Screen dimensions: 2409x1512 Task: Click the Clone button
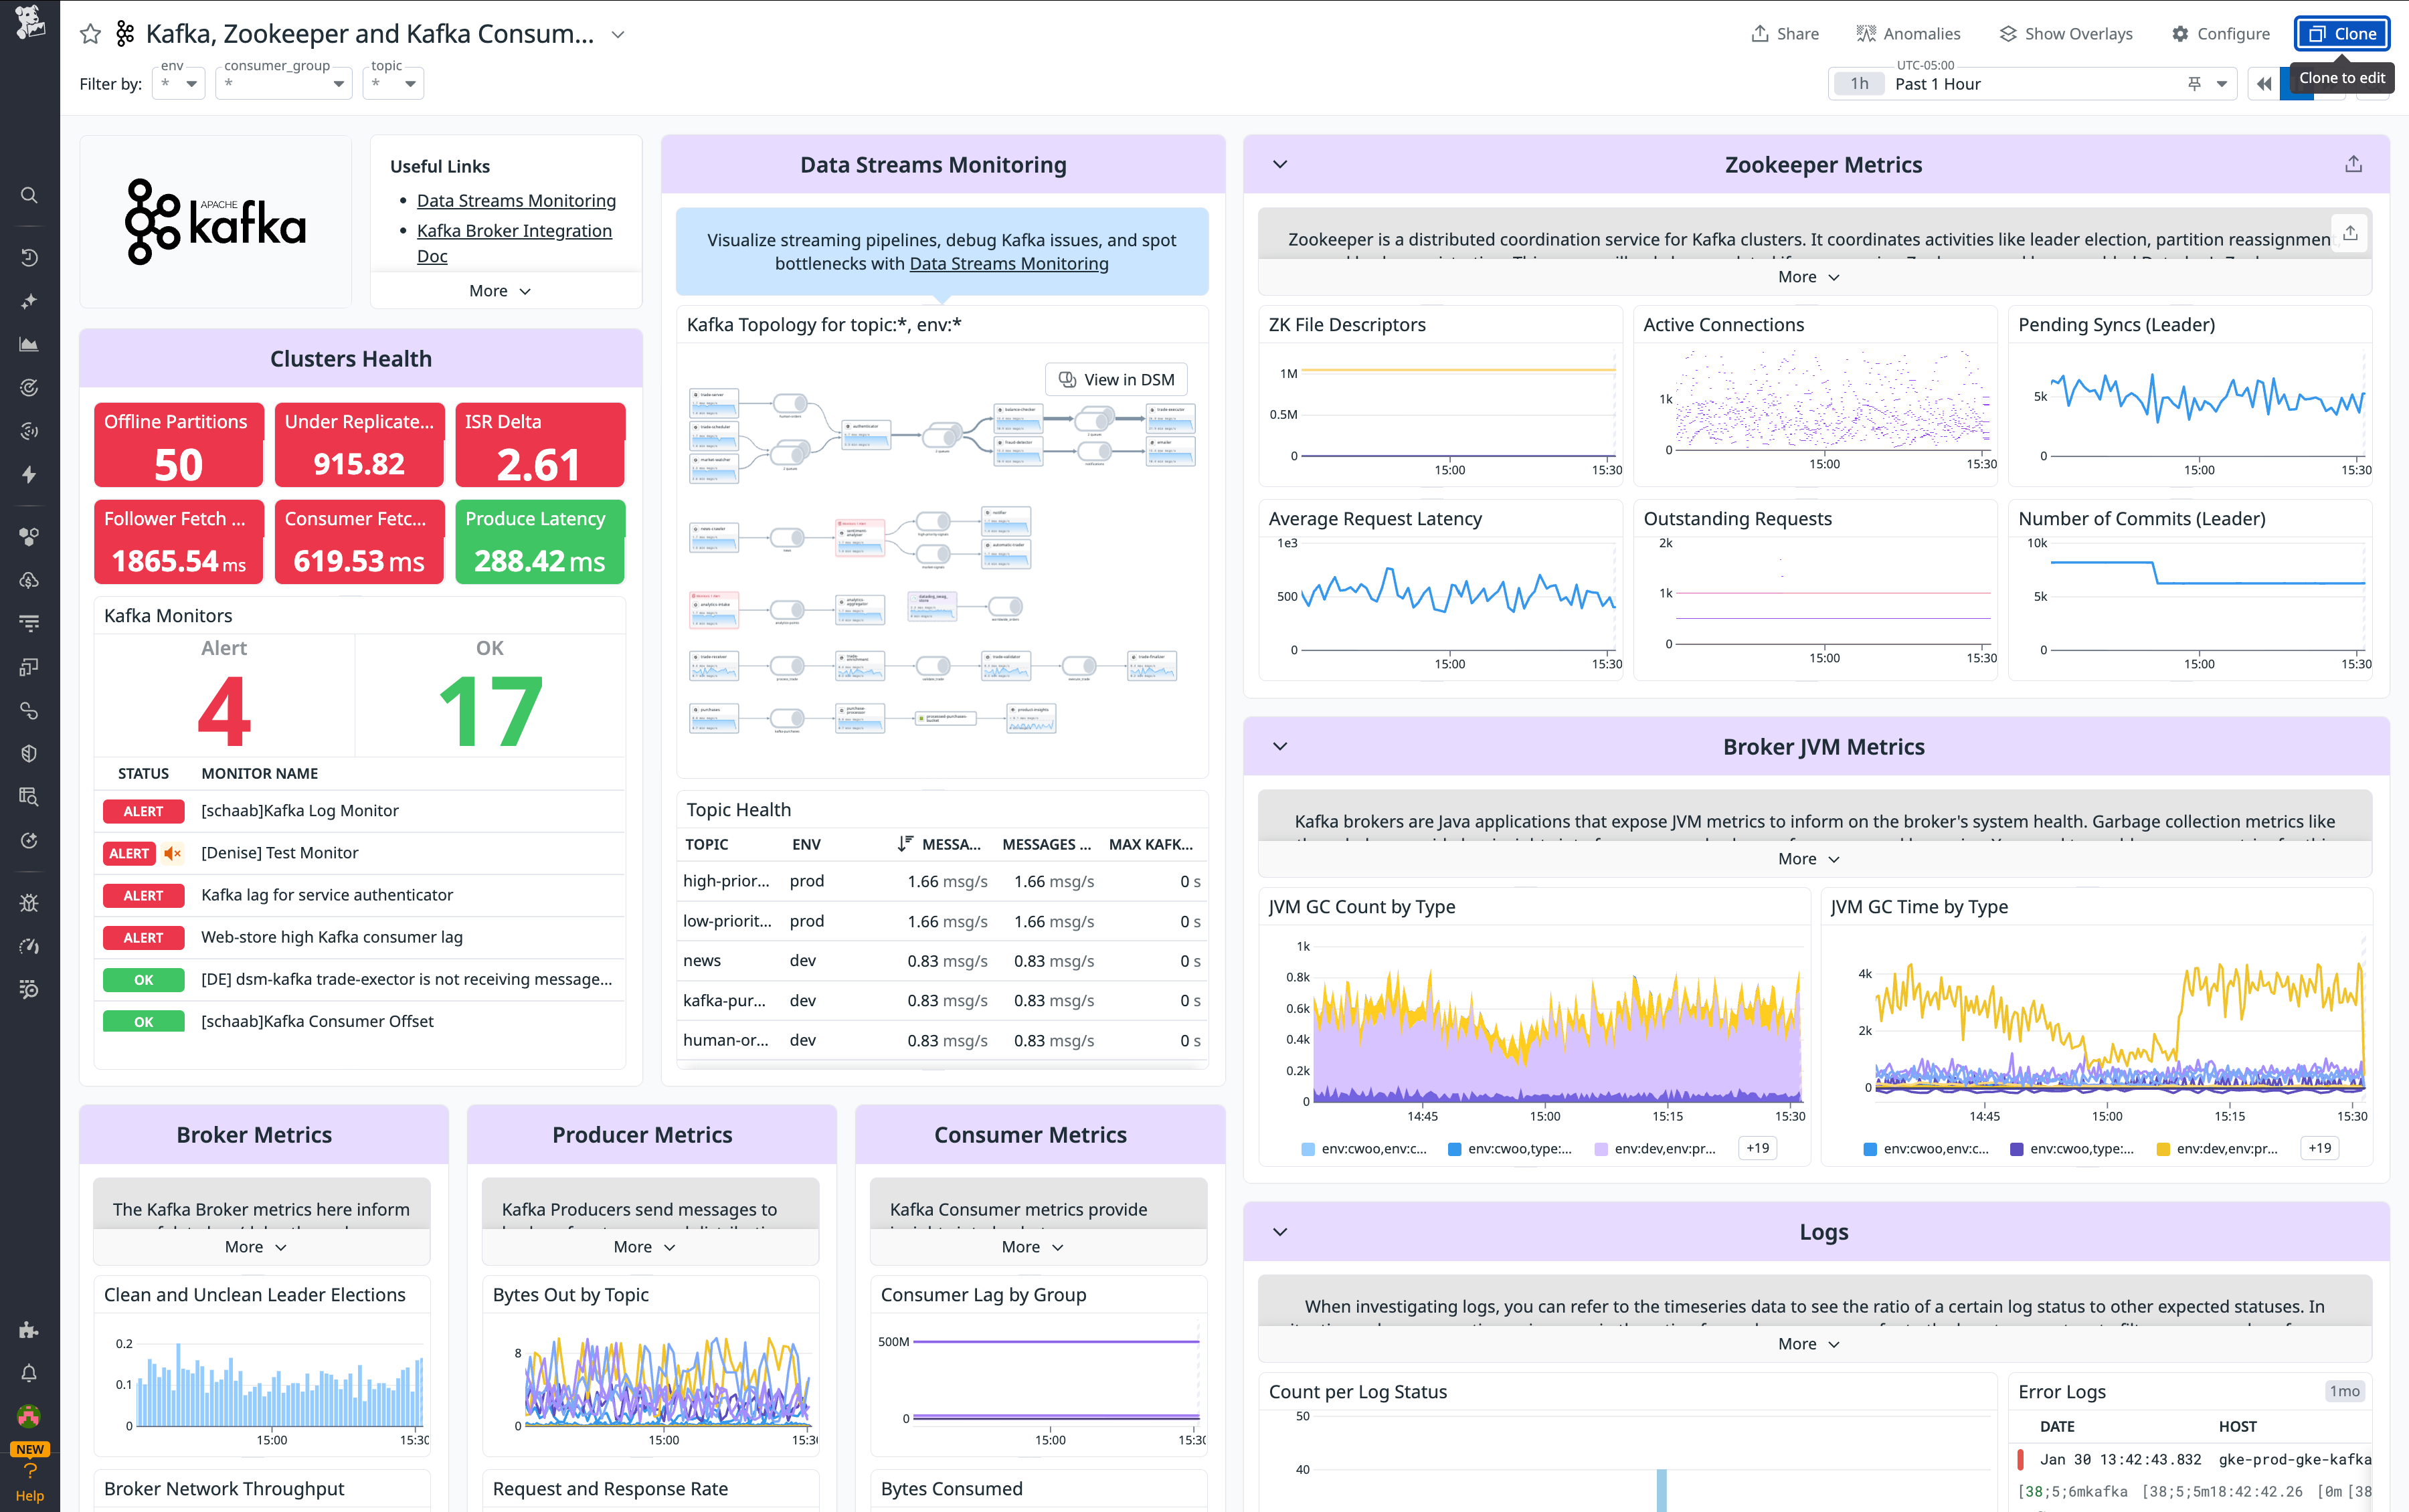2342,33
